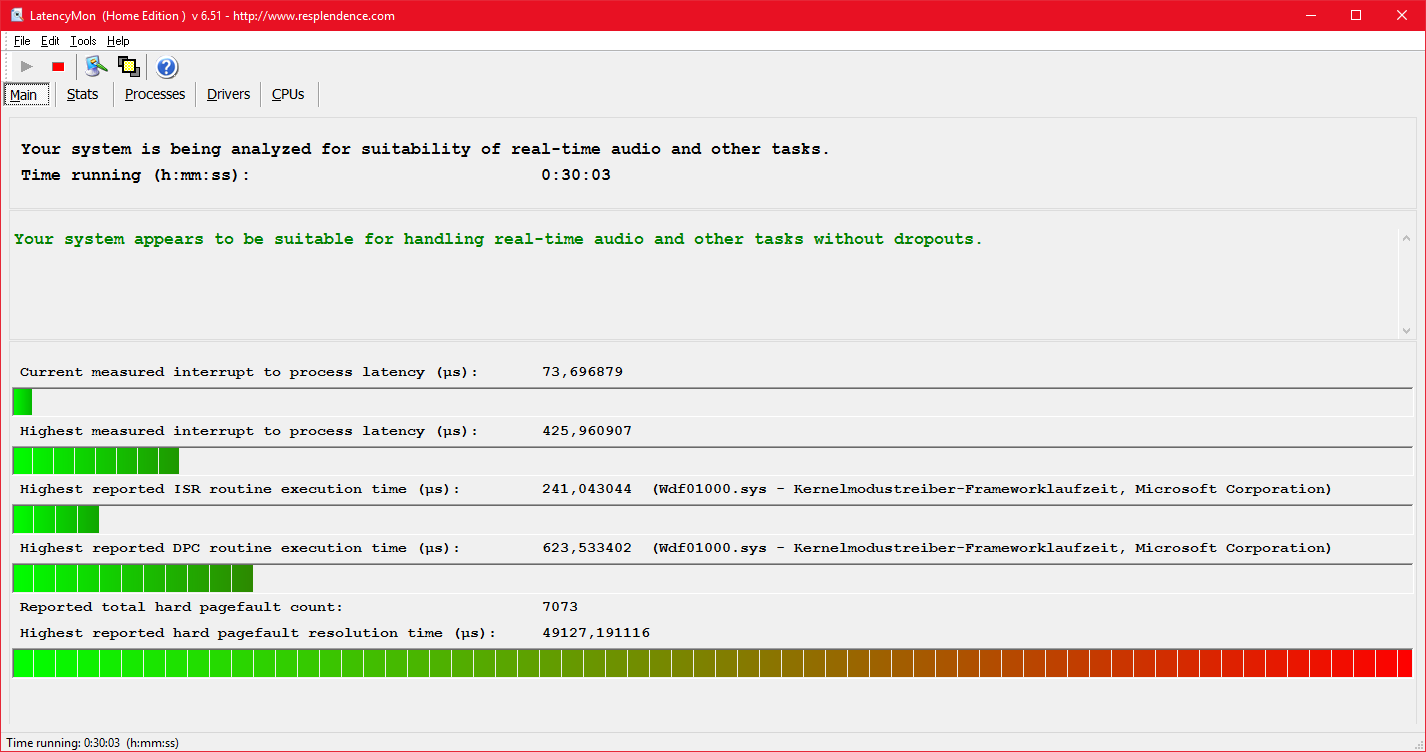The width and height of the screenshot is (1426, 752).
Task: Click the green Start monitoring play icon
Action: [27, 67]
